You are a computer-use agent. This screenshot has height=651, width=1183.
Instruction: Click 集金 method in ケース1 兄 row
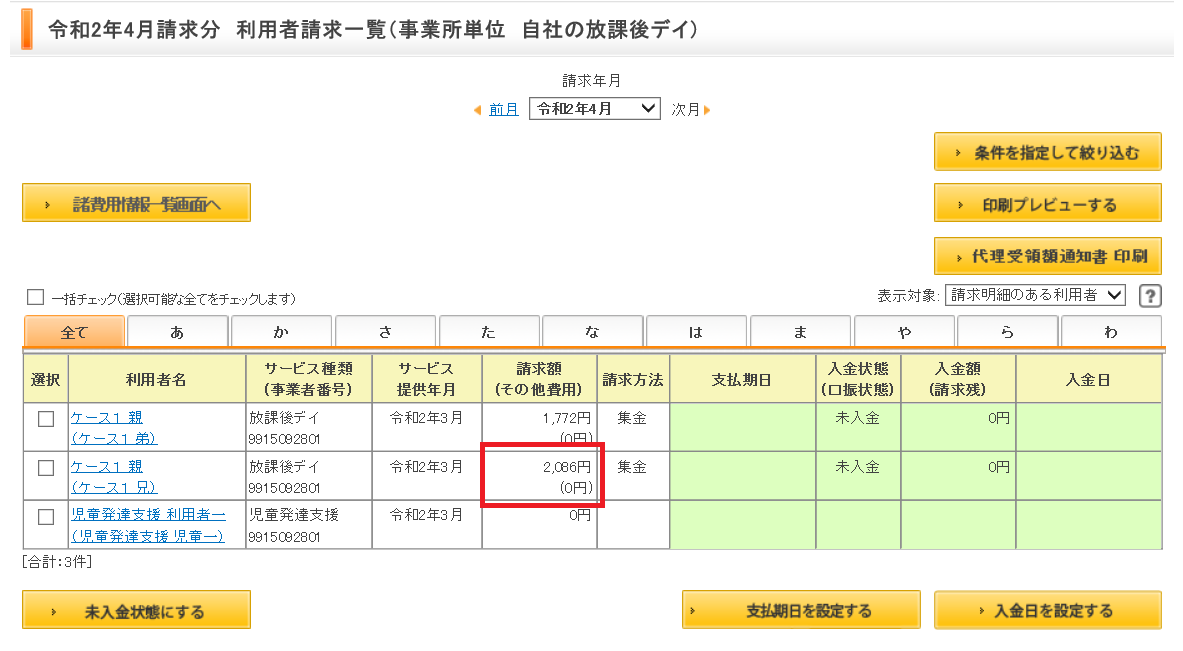click(632, 467)
